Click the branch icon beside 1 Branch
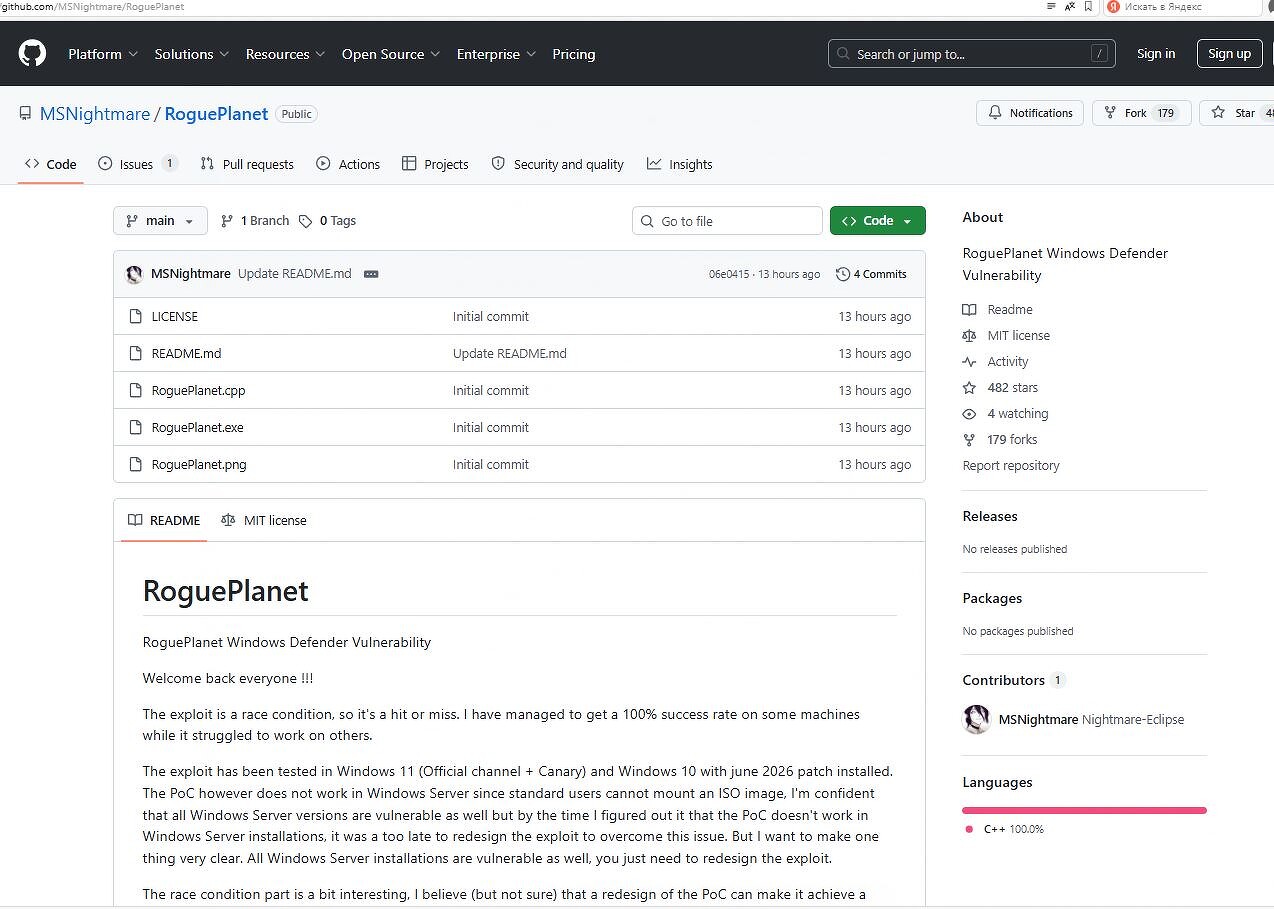Image resolution: width=1274 pixels, height=909 pixels. pyautogui.click(x=227, y=221)
